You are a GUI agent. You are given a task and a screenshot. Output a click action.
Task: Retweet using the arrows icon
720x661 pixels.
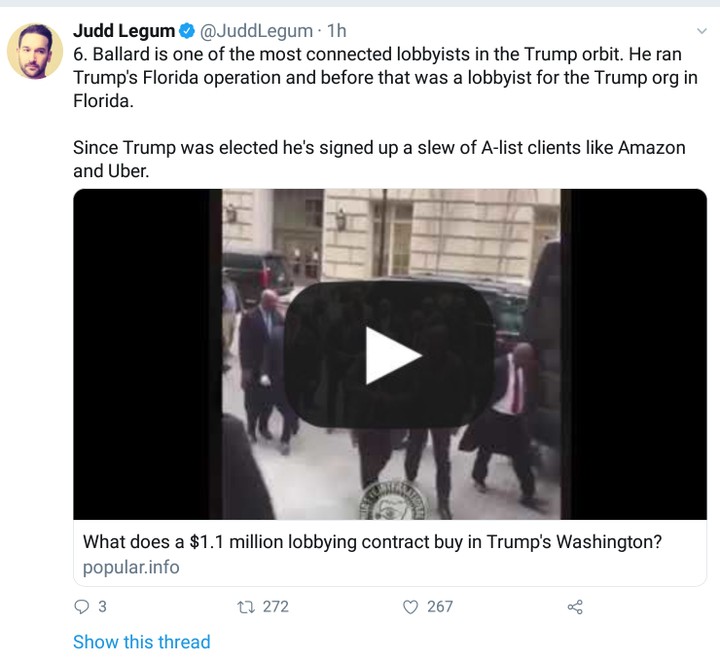[246, 607]
